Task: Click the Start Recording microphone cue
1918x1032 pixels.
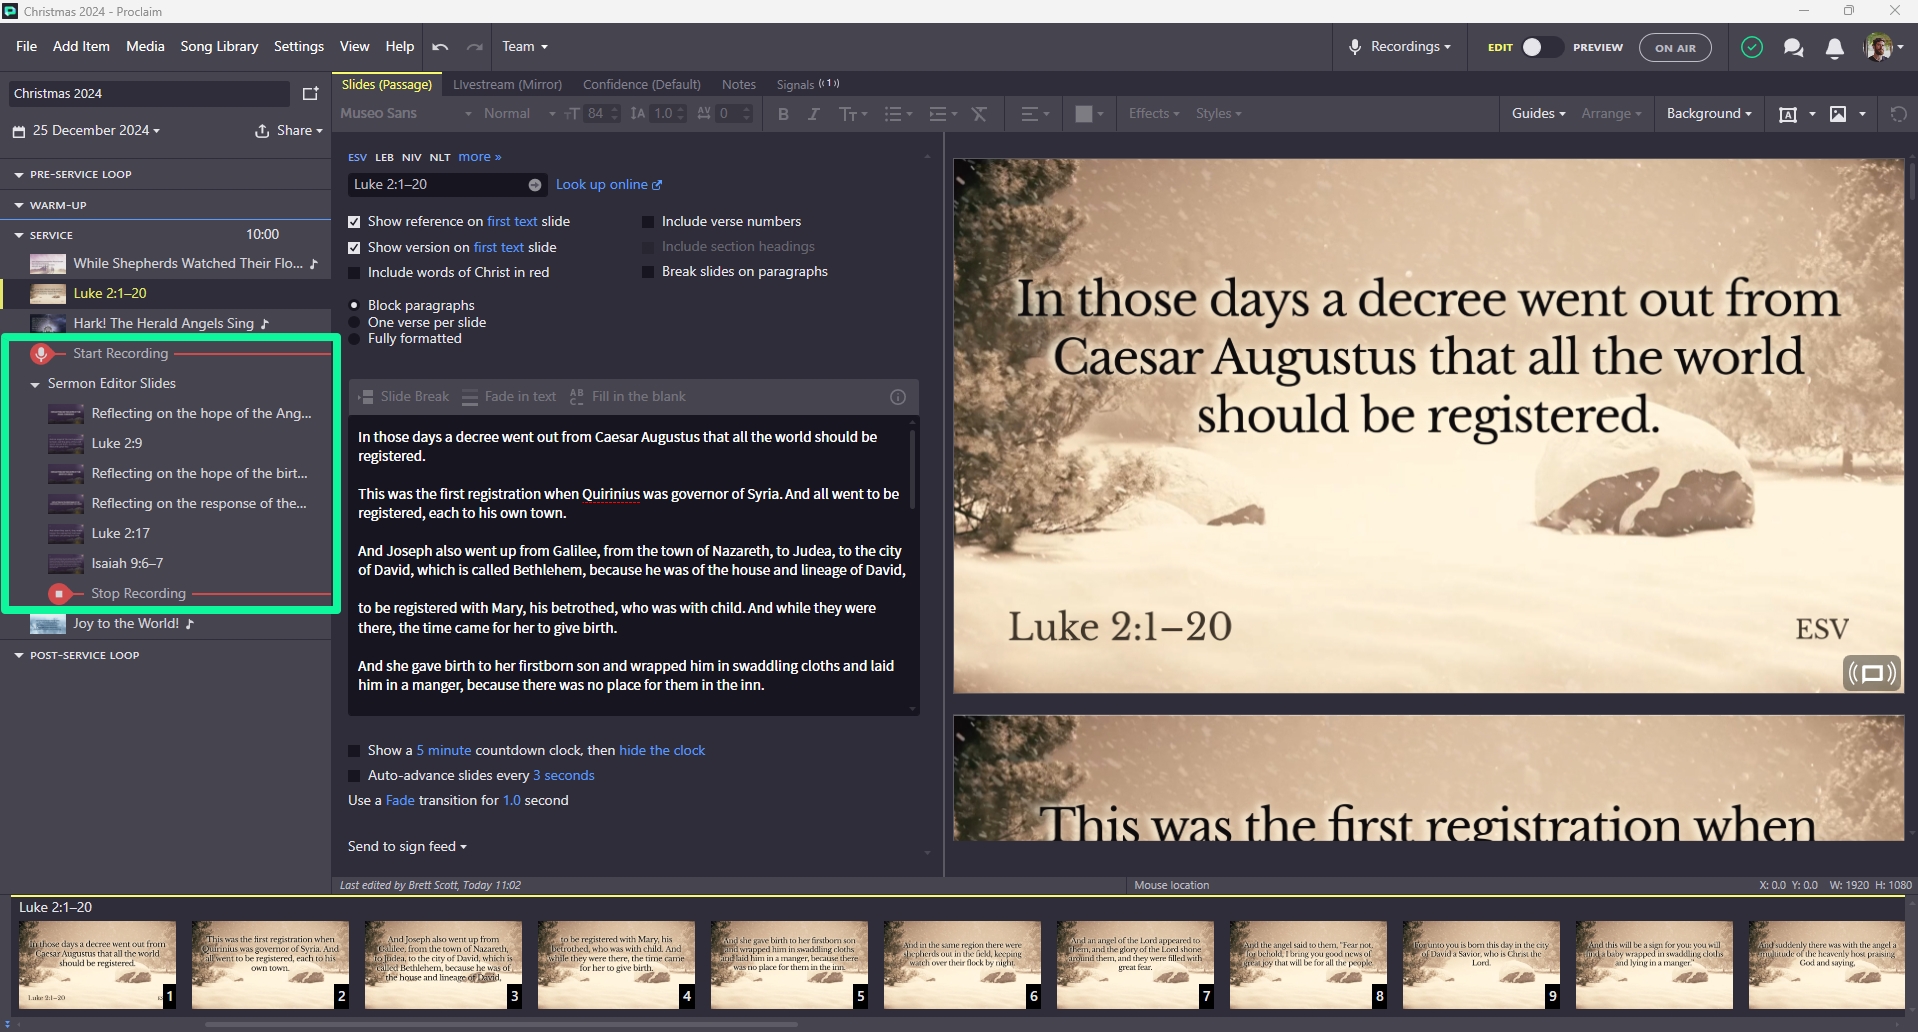Action: click(41, 353)
